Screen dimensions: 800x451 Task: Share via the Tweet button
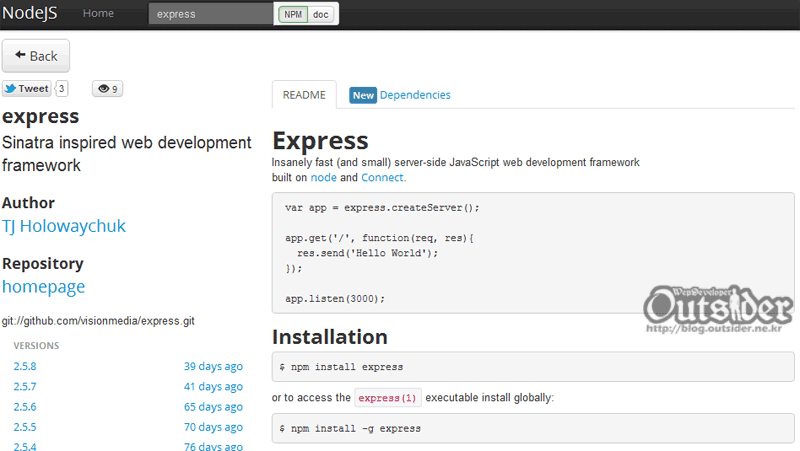[x=27, y=89]
